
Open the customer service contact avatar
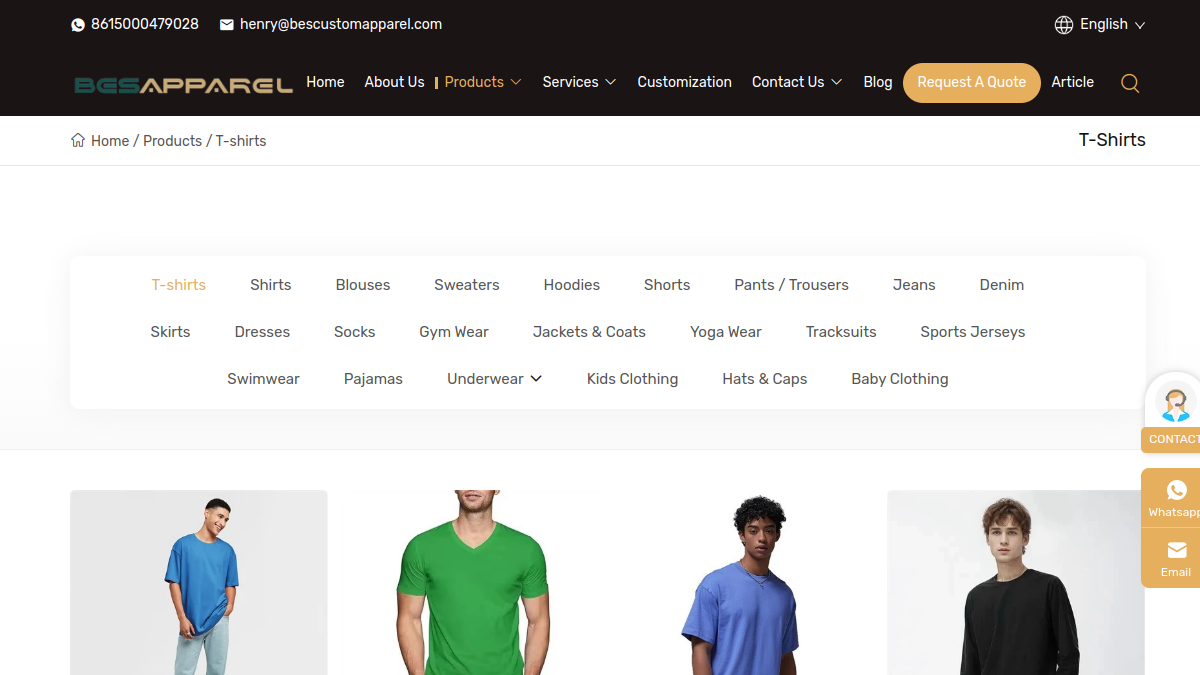(x=1175, y=404)
